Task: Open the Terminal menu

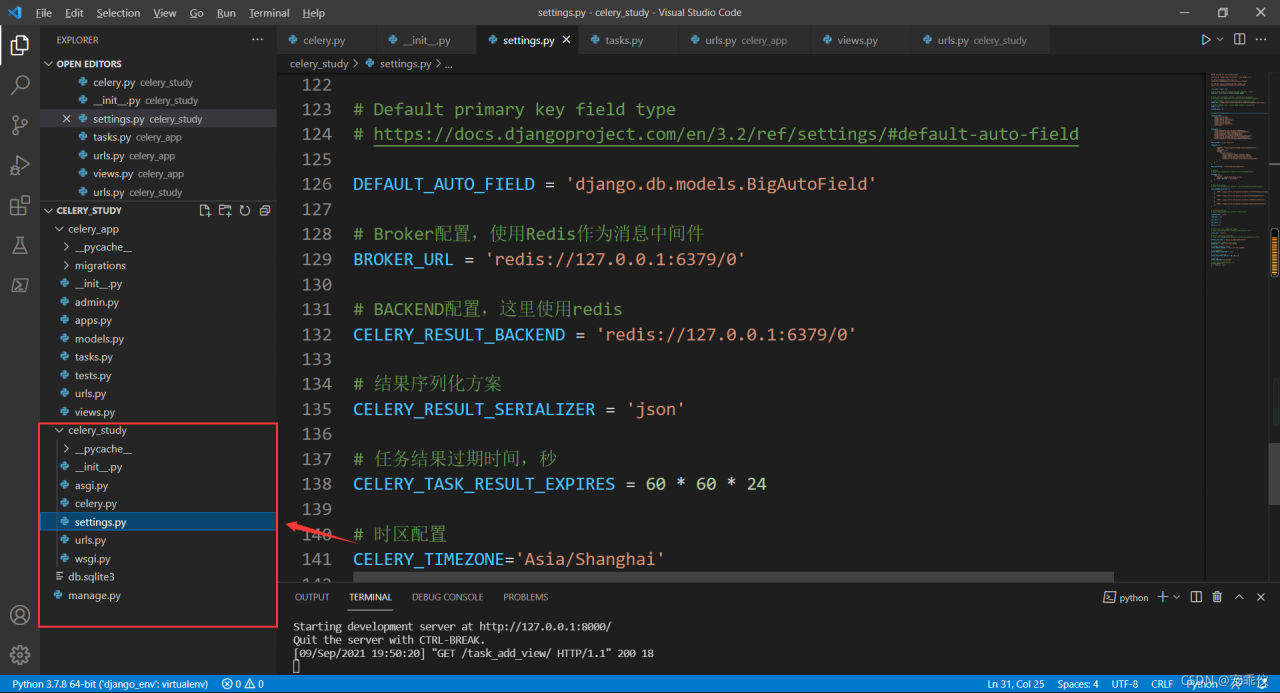Action: click(269, 13)
